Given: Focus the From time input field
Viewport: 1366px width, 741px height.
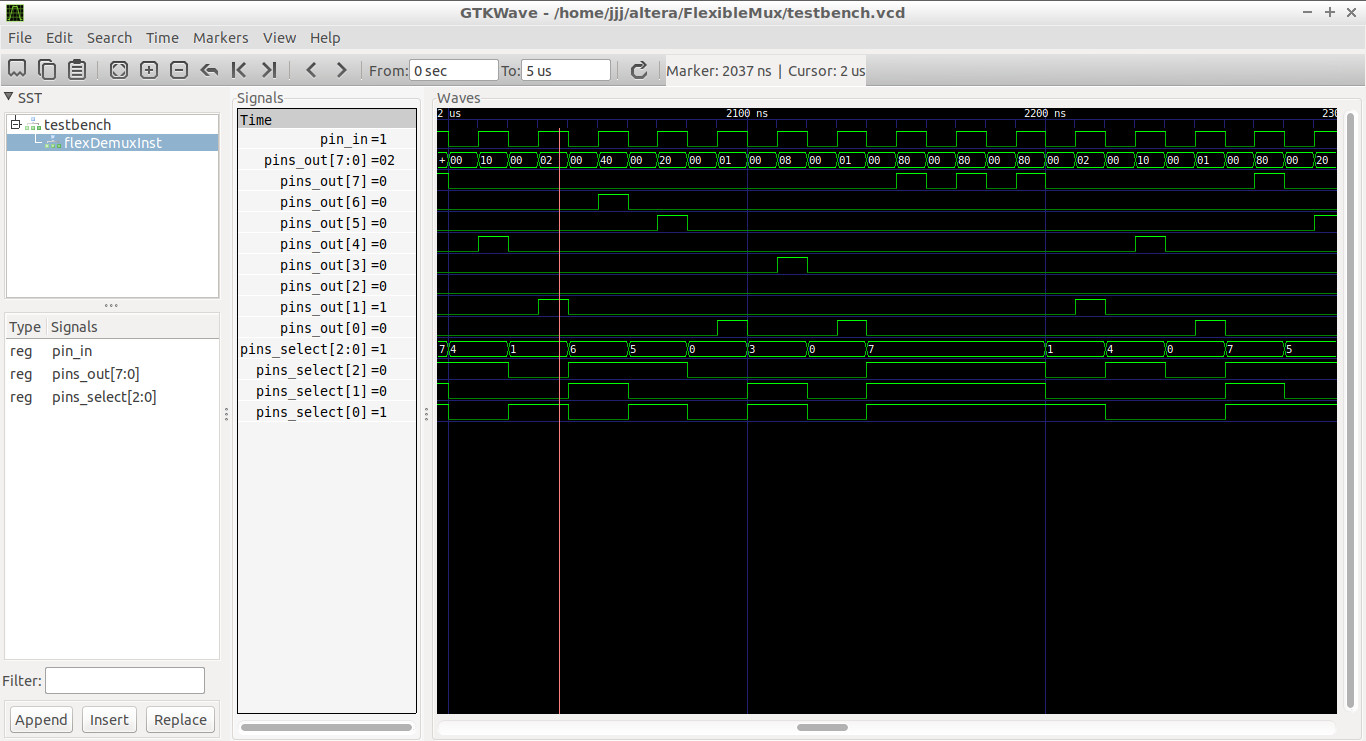Looking at the screenshot, I should point(454,71).
